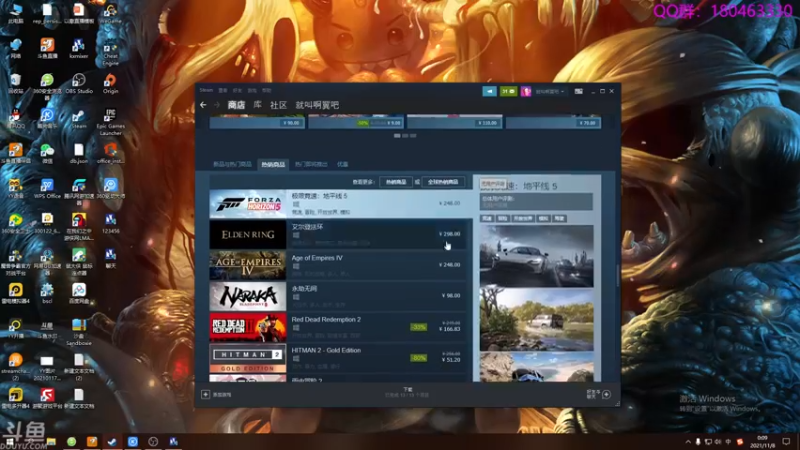800x450 pixels.
Task: Open 就叫啊賀吧 profile section
Action: (317, 105)
